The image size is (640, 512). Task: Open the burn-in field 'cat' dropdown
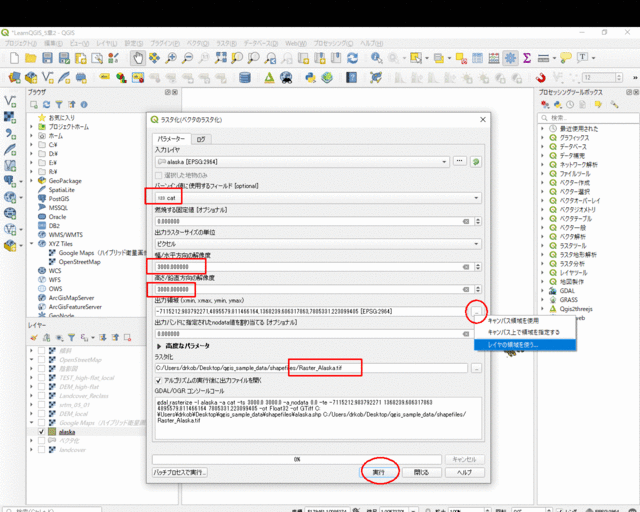pos(318,198)
